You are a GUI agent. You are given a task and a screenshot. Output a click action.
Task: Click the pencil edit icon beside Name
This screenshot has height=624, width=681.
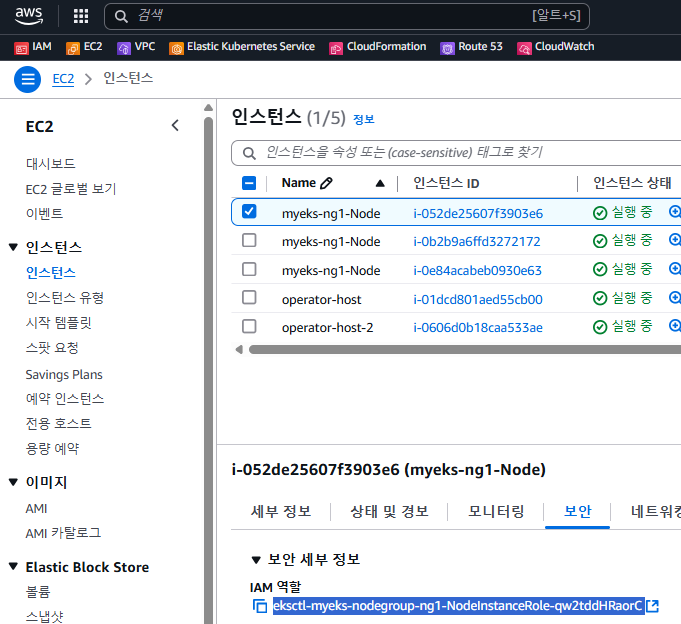pyautogui.click(x=326, y=183)
